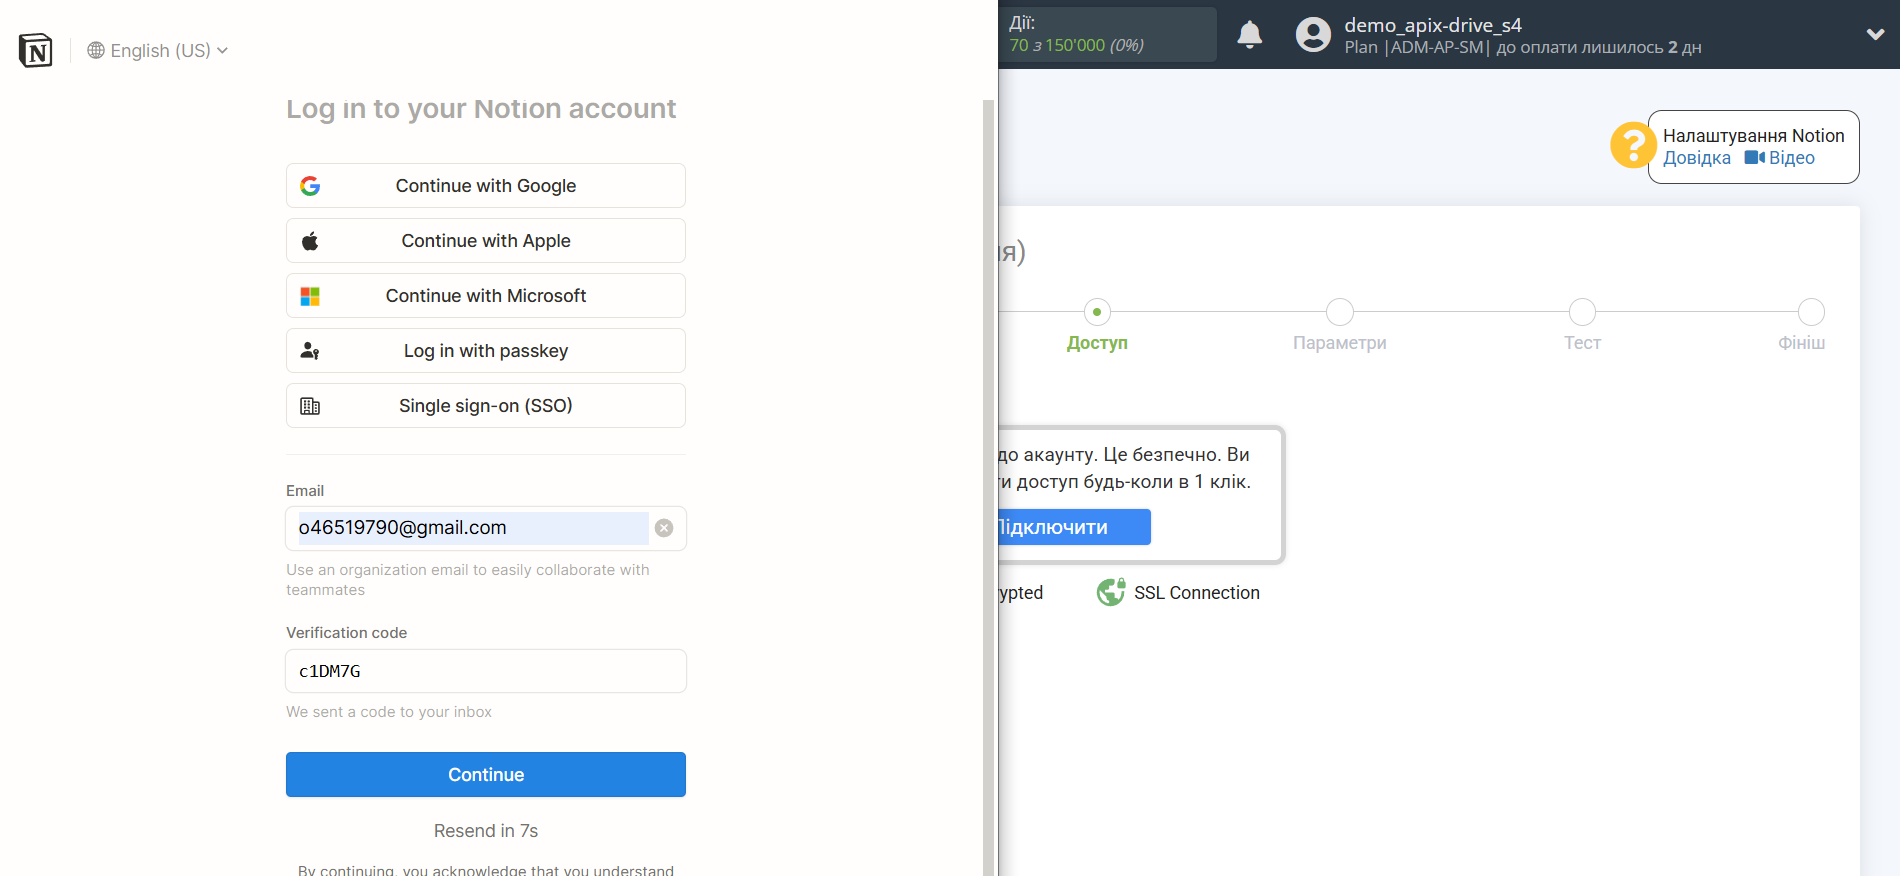Click the Notion popup vertical scrollbar
This screenshot has height=876, width=1900.
(x=989, y=487)
